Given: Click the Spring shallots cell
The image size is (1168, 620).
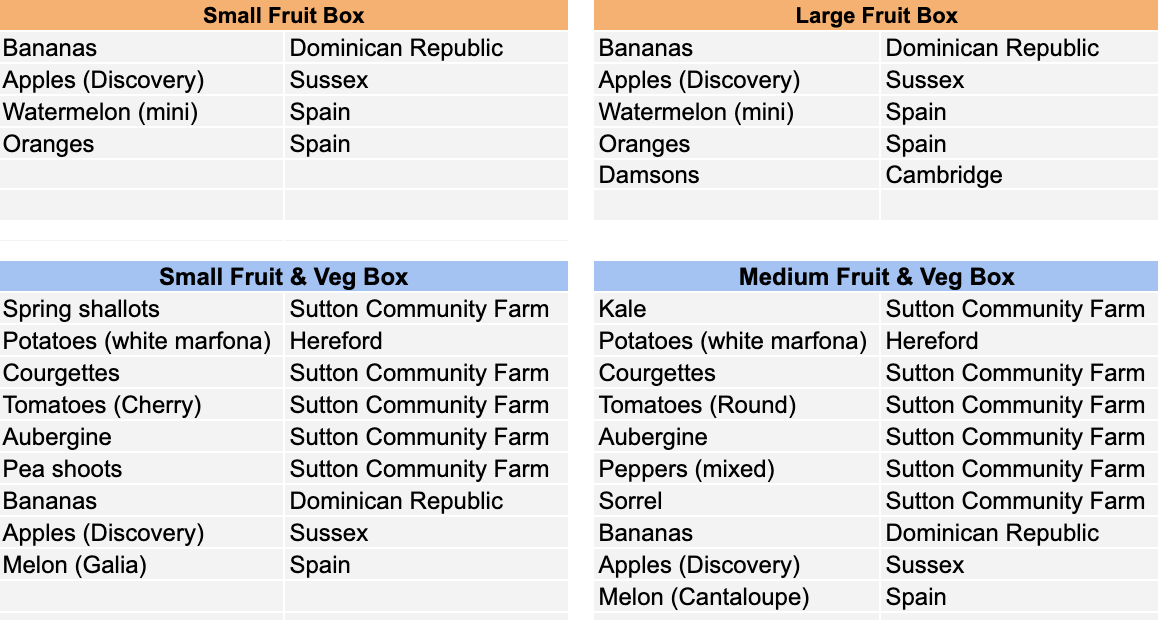Looking at the screenshot, I should pyautogui.click(x=142, y=309).
